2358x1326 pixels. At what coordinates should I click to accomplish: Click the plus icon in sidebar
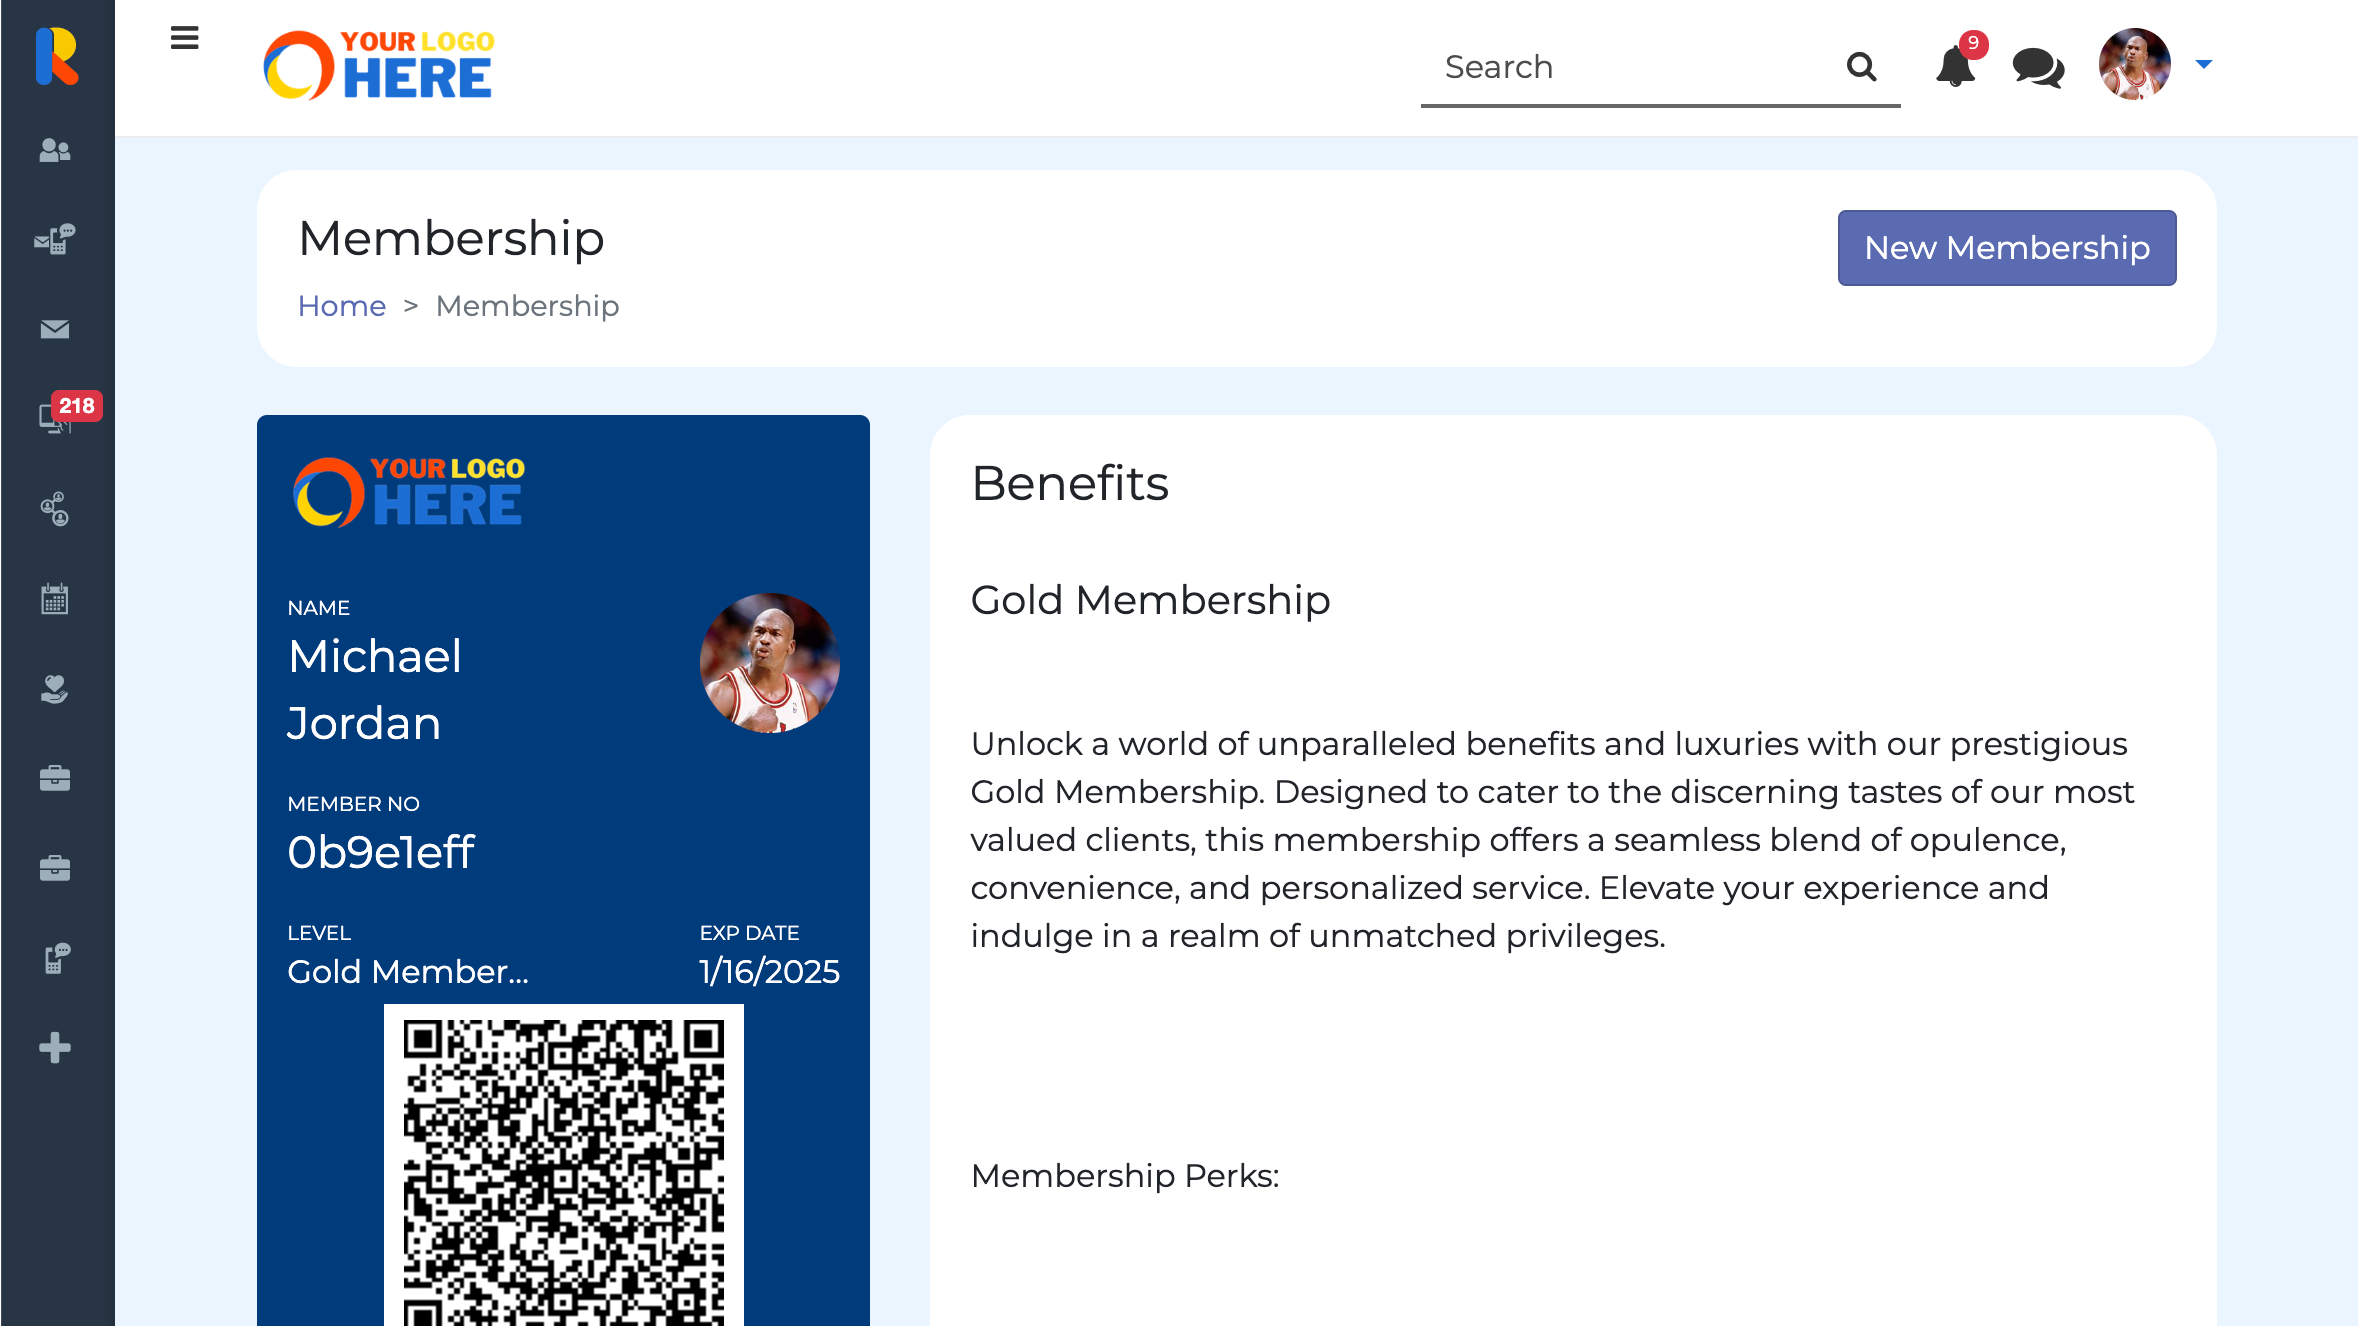(x=55, y=1048)
